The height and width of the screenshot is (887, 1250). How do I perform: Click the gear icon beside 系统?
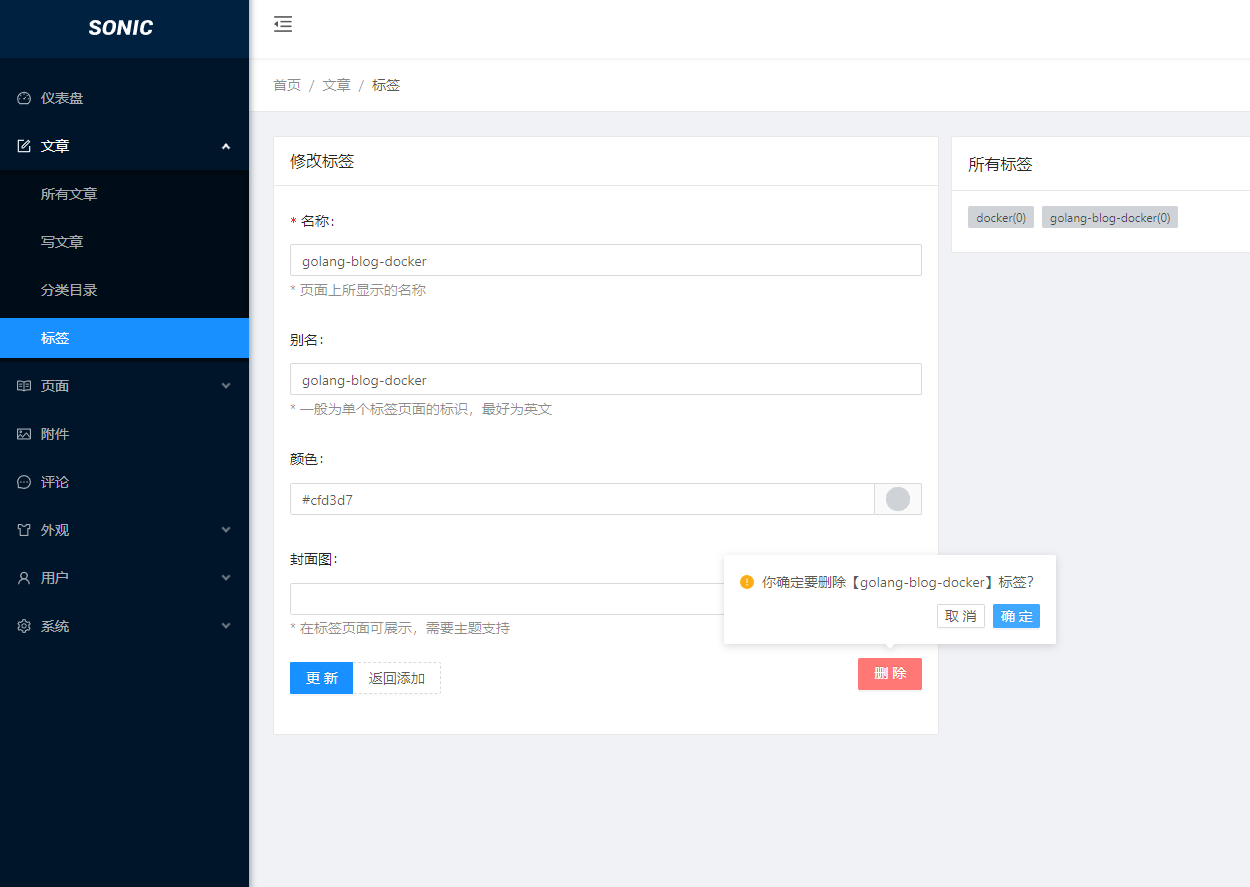click(24, 626)
